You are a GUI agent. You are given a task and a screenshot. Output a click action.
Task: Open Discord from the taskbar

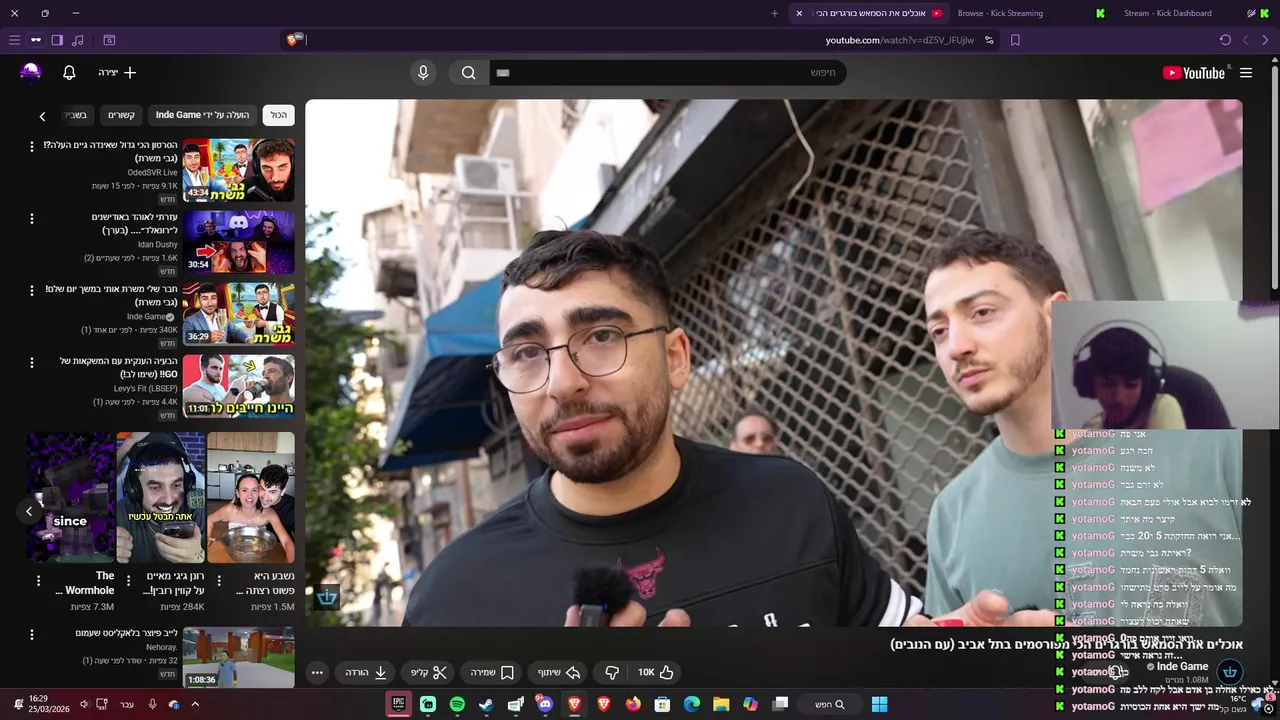545,704
